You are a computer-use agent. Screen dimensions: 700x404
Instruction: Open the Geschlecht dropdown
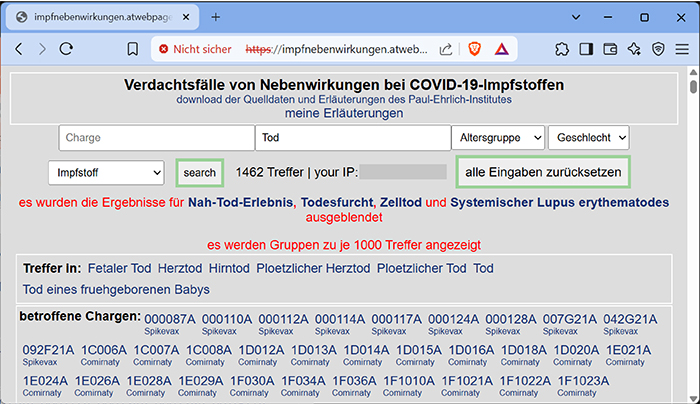(589, 138)
